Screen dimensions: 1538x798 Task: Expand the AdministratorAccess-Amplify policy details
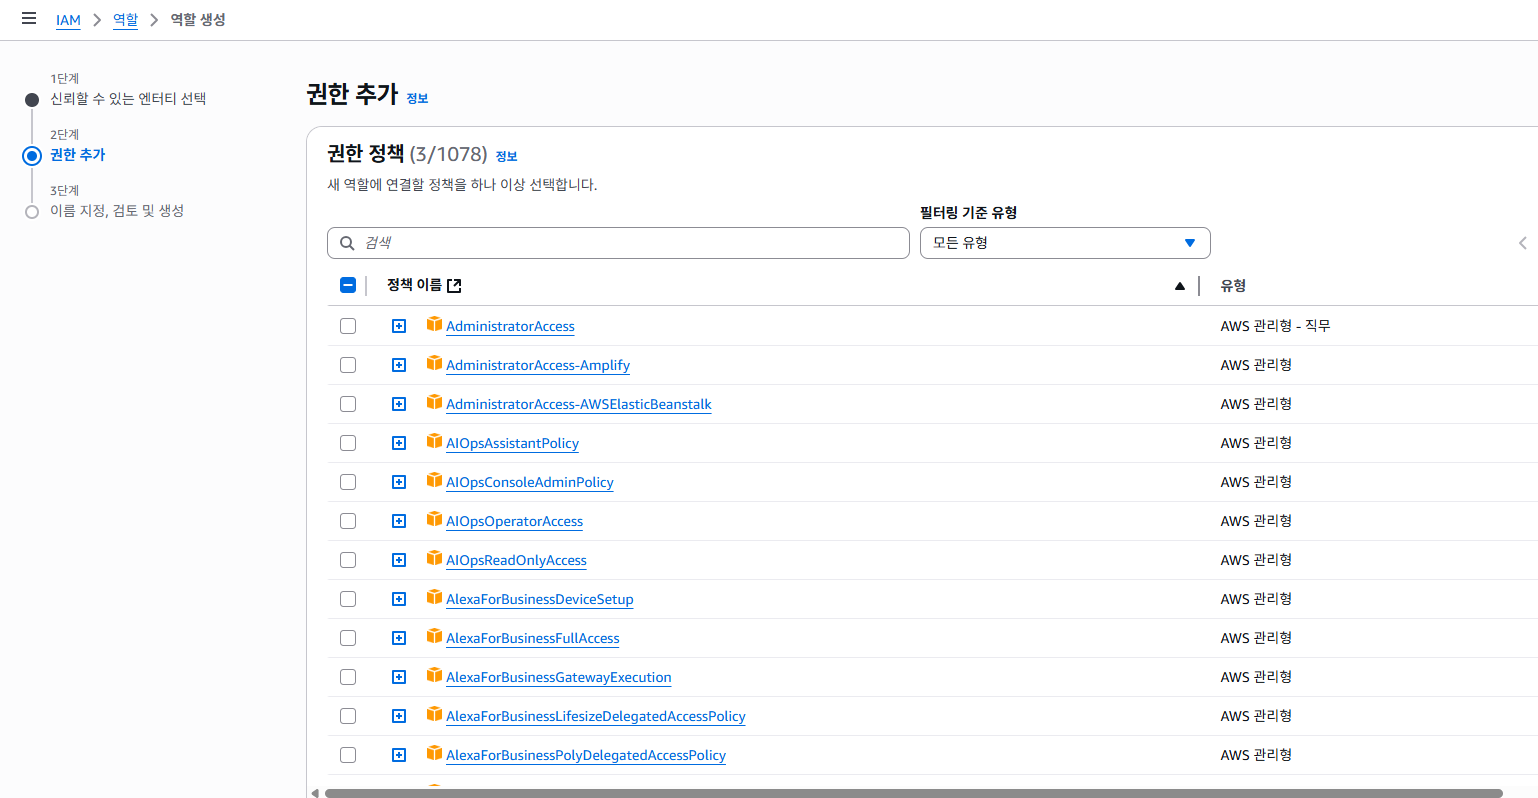click(399, 365)
